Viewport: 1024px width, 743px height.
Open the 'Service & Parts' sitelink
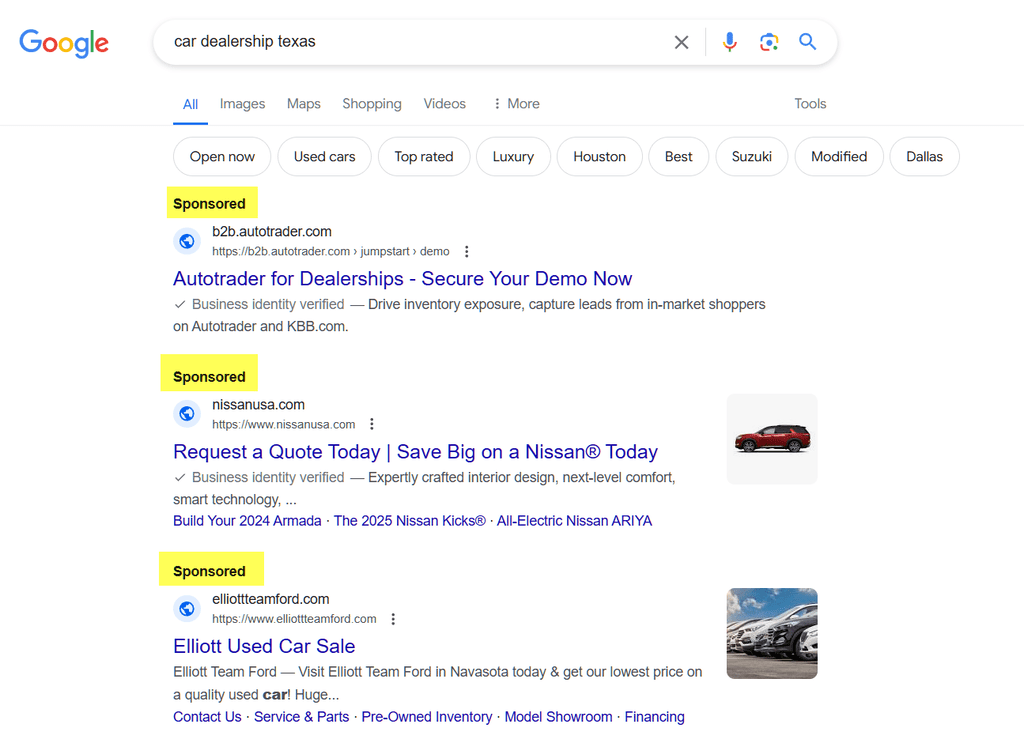302,717
